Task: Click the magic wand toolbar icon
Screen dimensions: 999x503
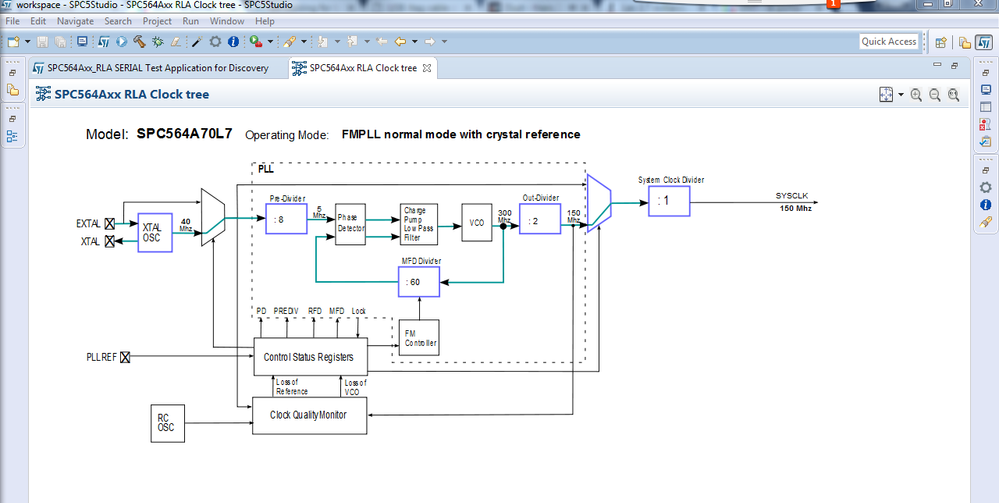Action: (x=197, y=41)
